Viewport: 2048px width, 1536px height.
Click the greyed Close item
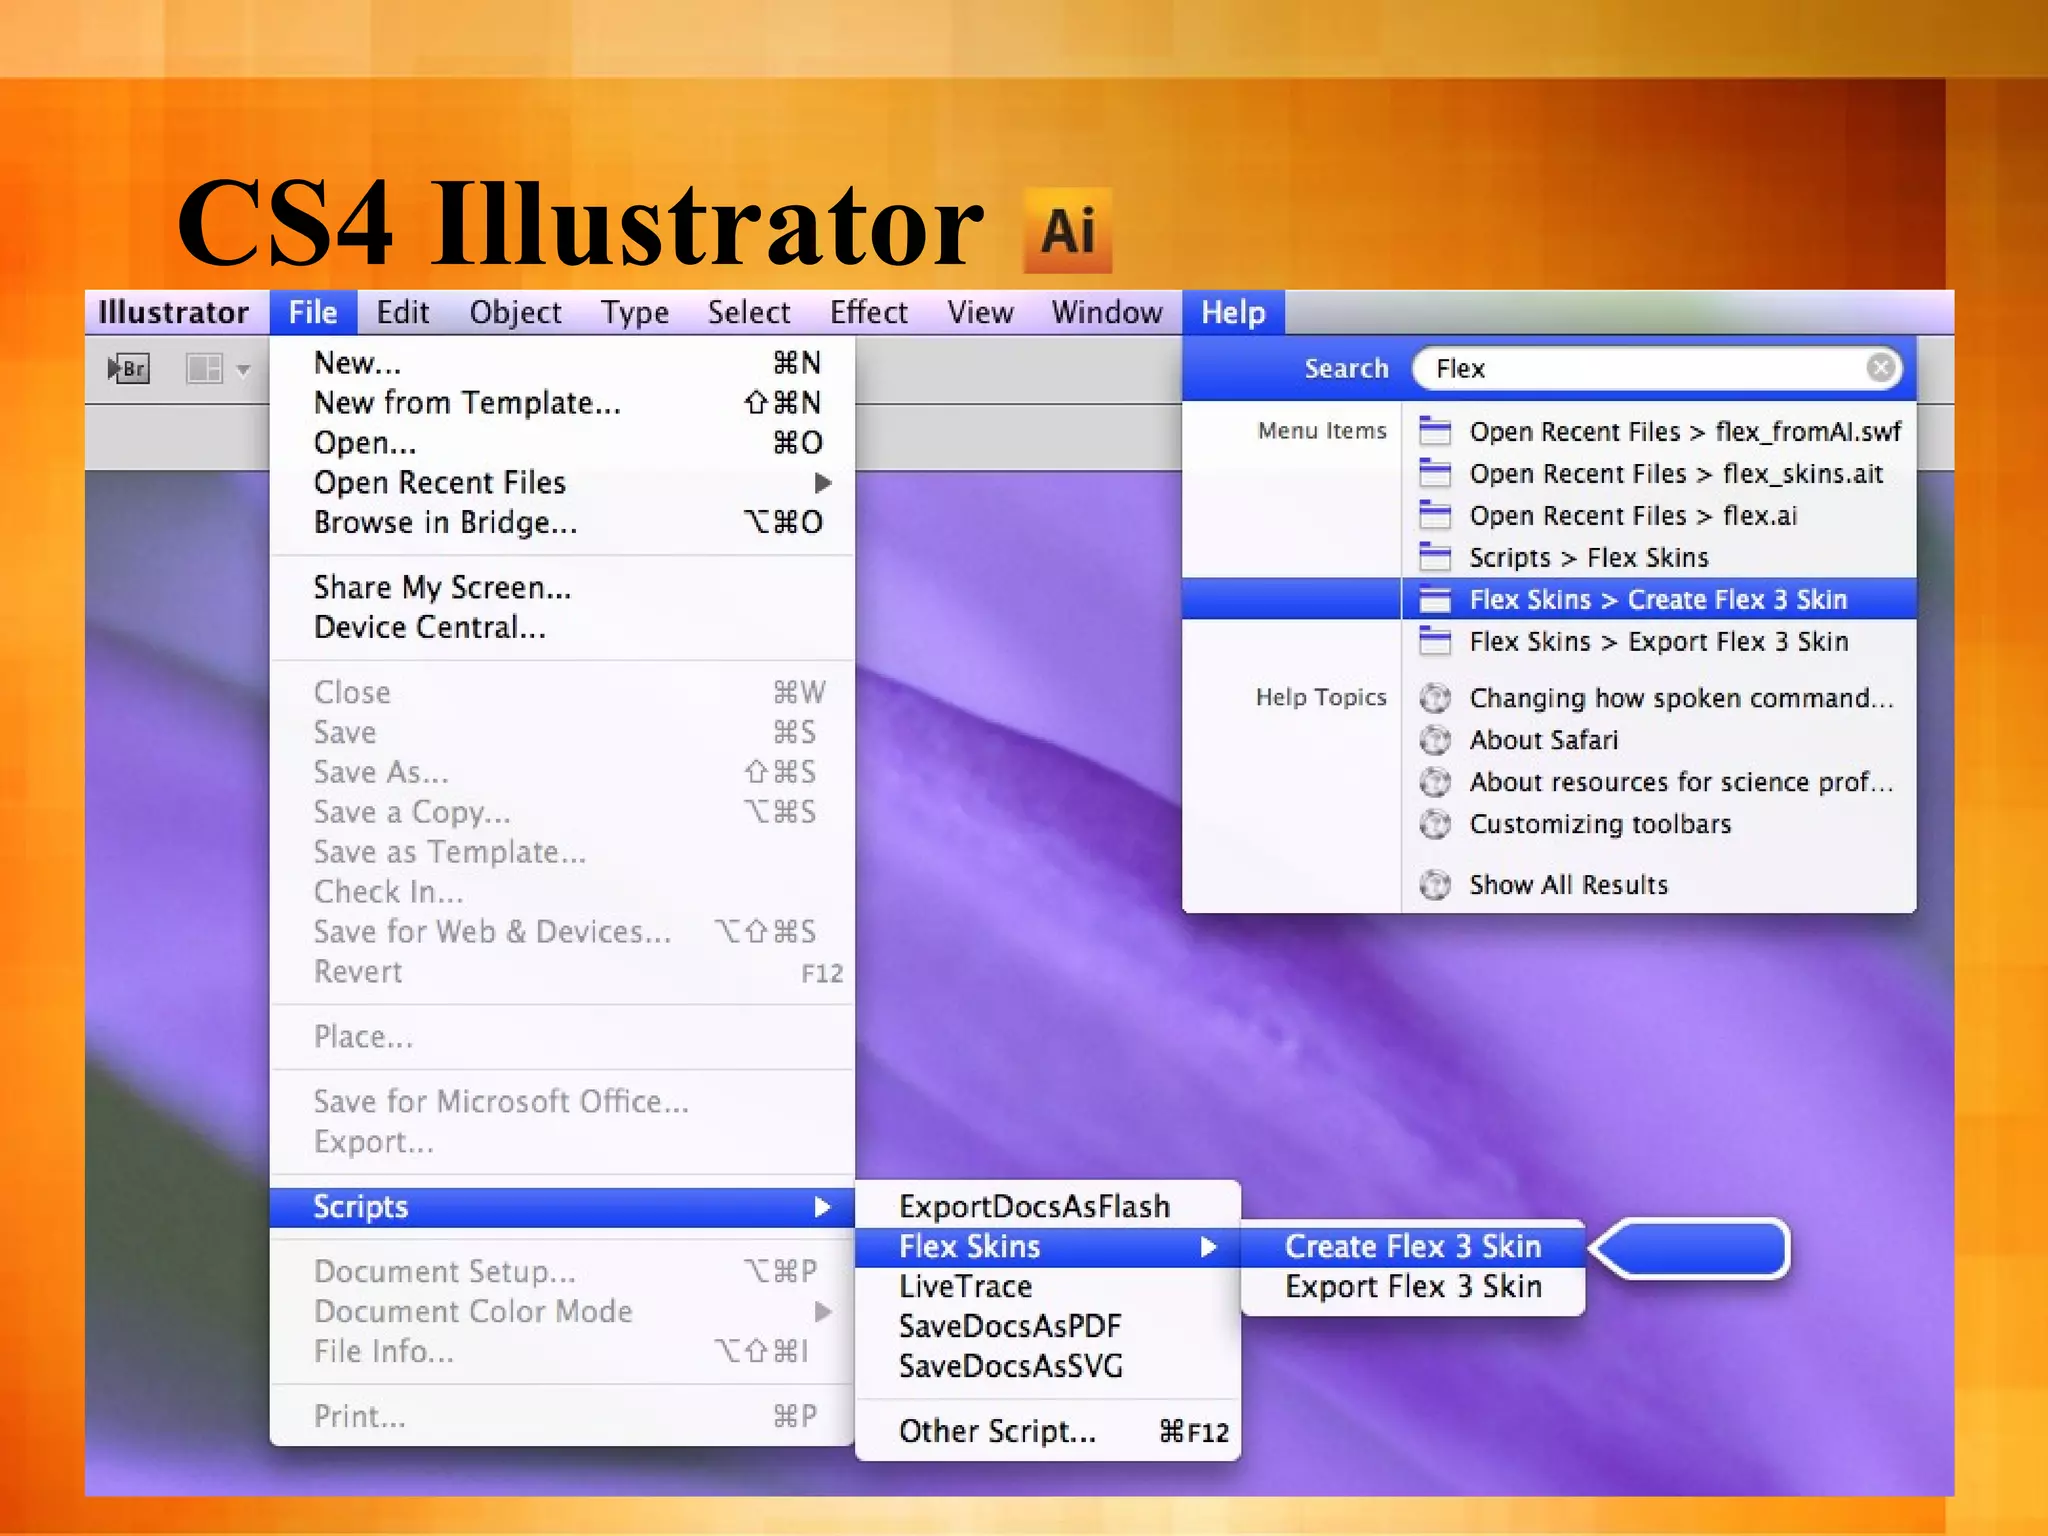point(562,692)
